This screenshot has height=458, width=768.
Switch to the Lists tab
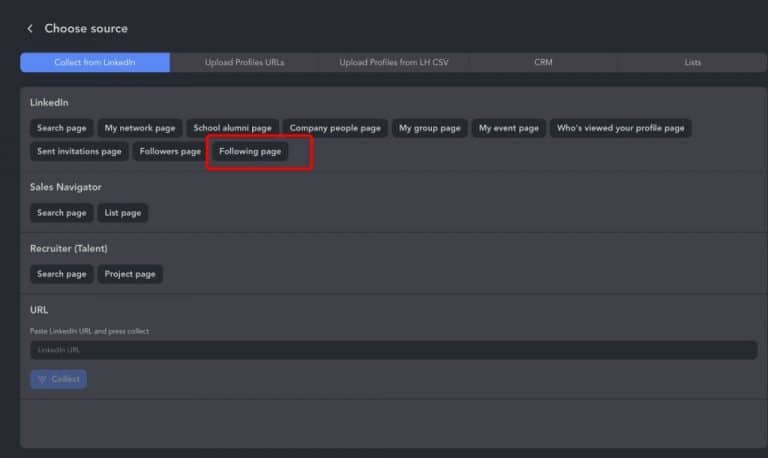pyautogui.click(x=692, y=62)
